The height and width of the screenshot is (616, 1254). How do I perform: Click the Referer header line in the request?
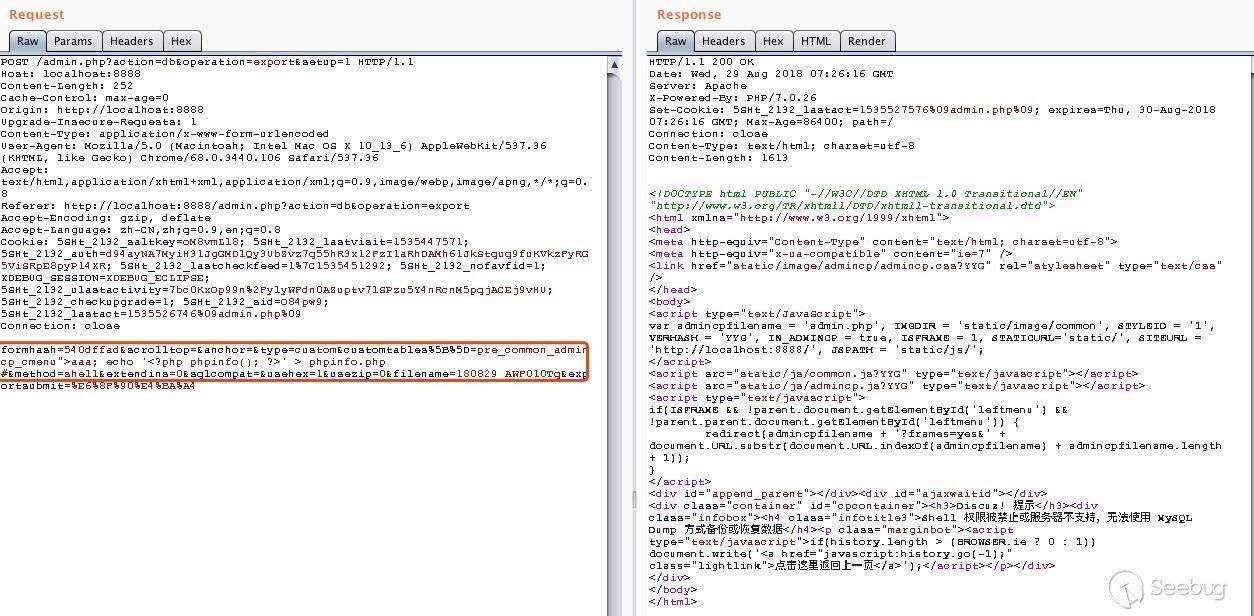pos(235,206)
